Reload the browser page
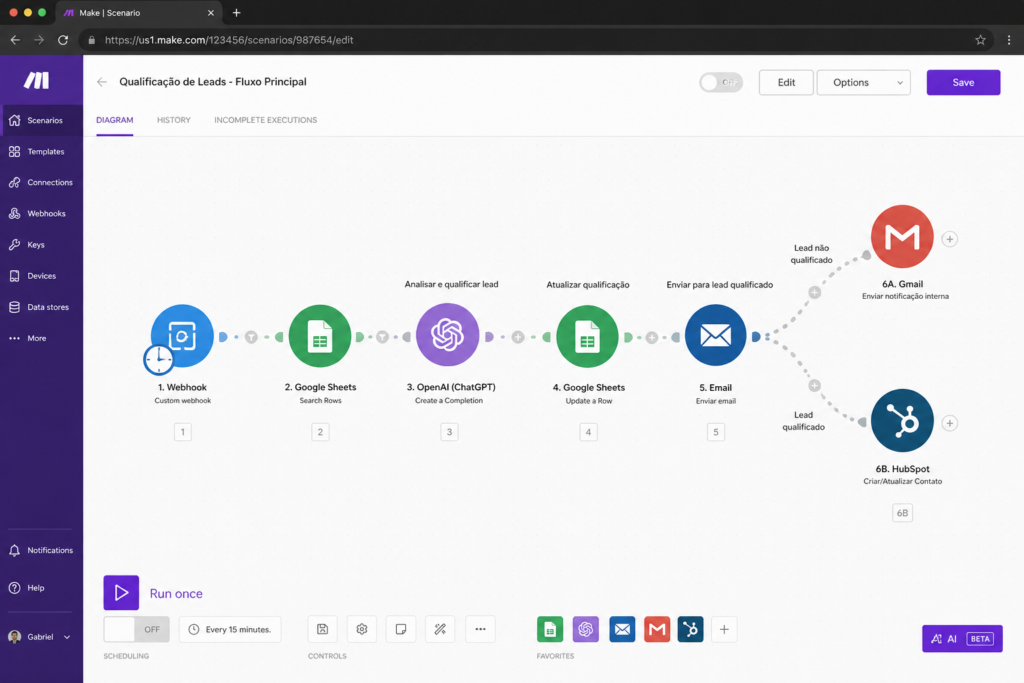This screenshot has height=683, width=1024. point(63,40)
